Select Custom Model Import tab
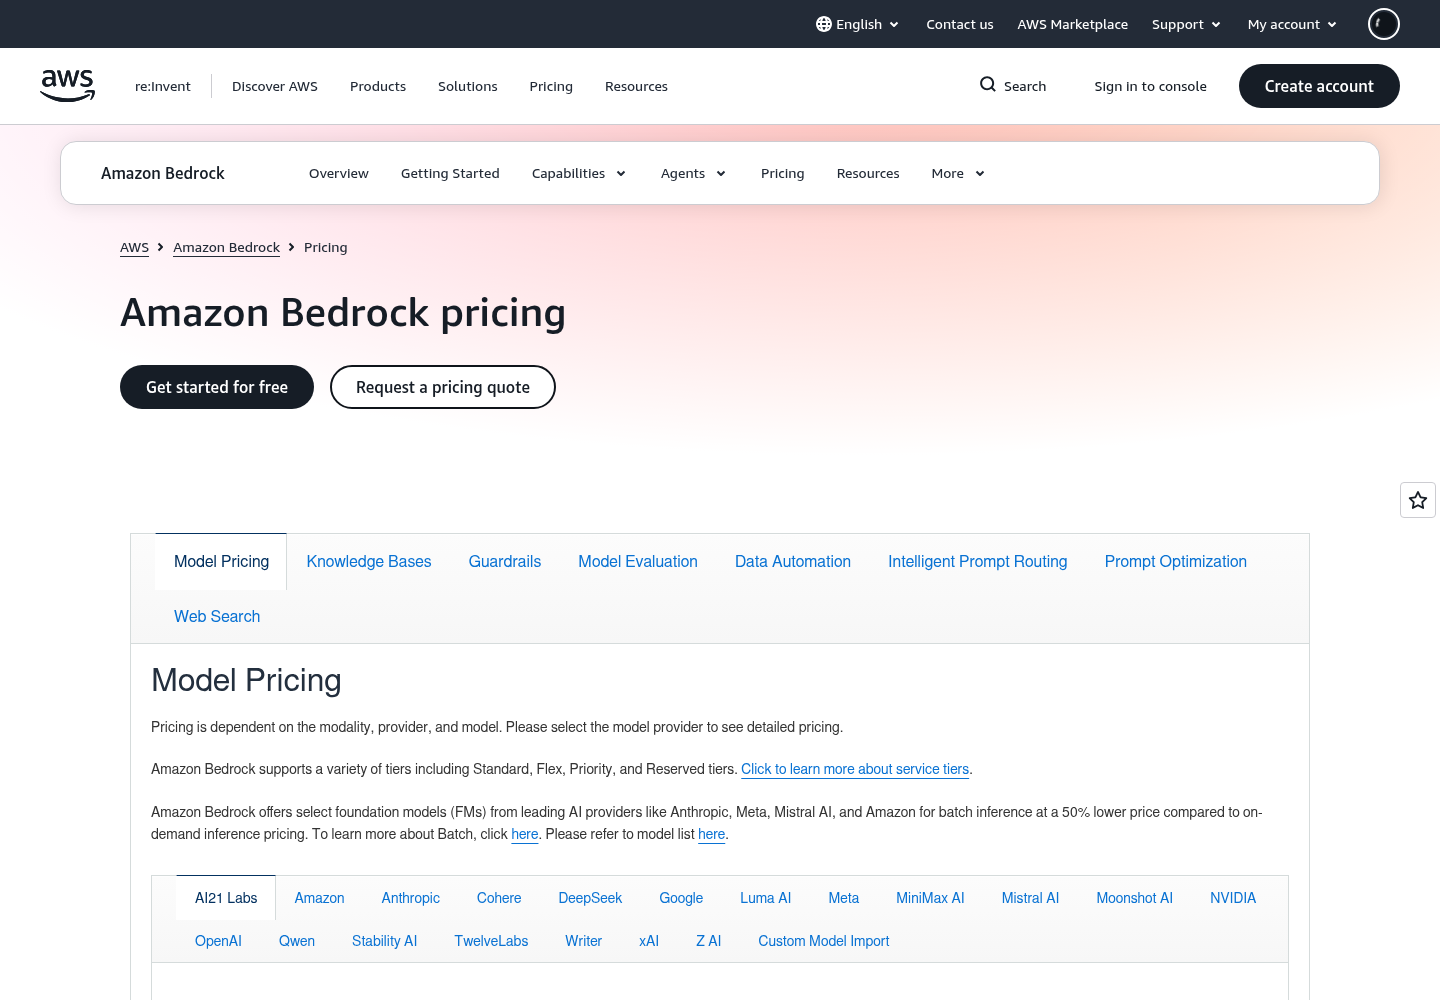This screenshot has width=1440, height=1000. tap(824, 941)
